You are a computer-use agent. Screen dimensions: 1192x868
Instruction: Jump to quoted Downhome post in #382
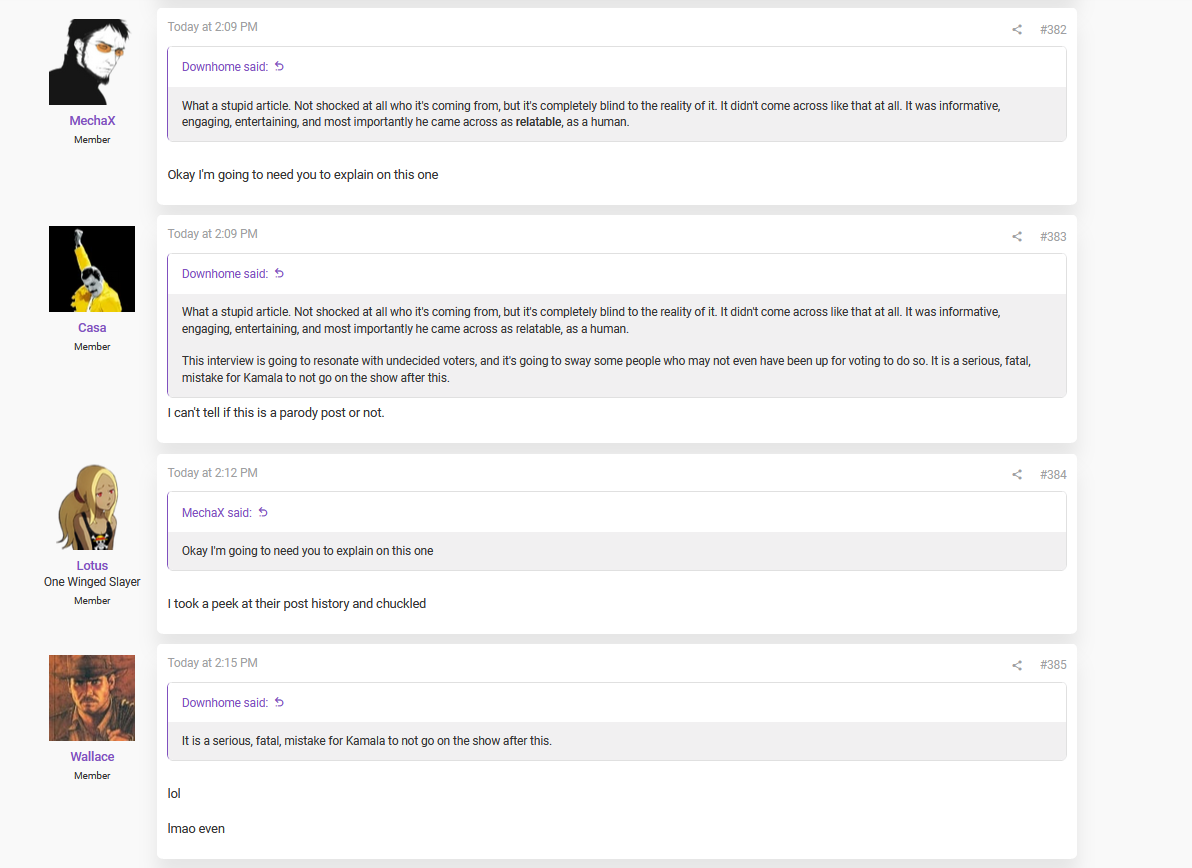[x=279, y=66]
